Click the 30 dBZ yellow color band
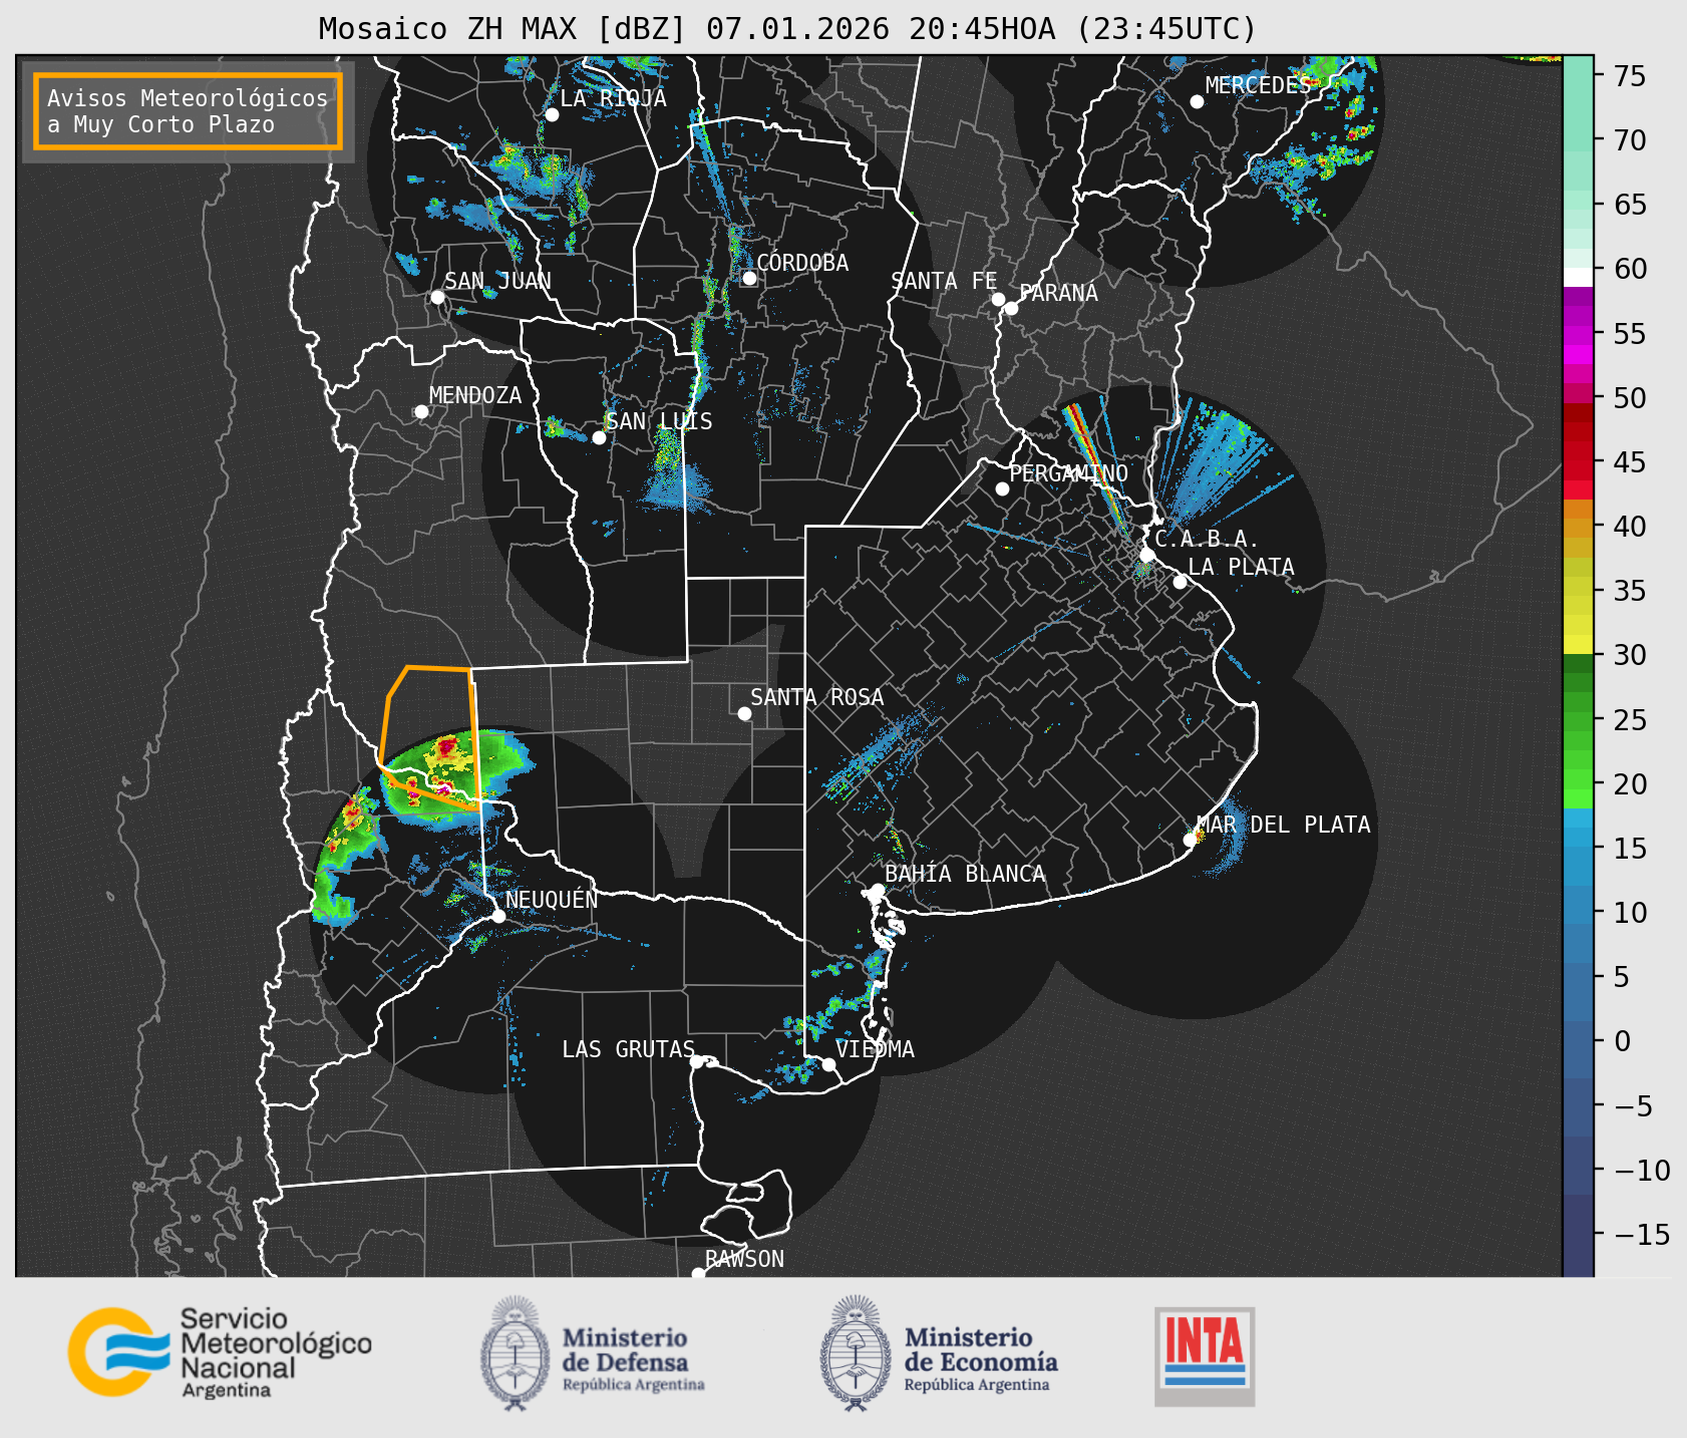1687x1438 pixels. coord(1577,648)
